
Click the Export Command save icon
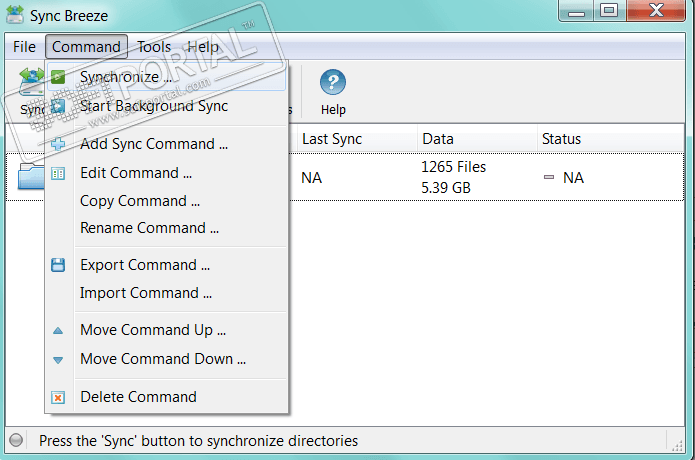pyautogui.click(x=59, y=265)
